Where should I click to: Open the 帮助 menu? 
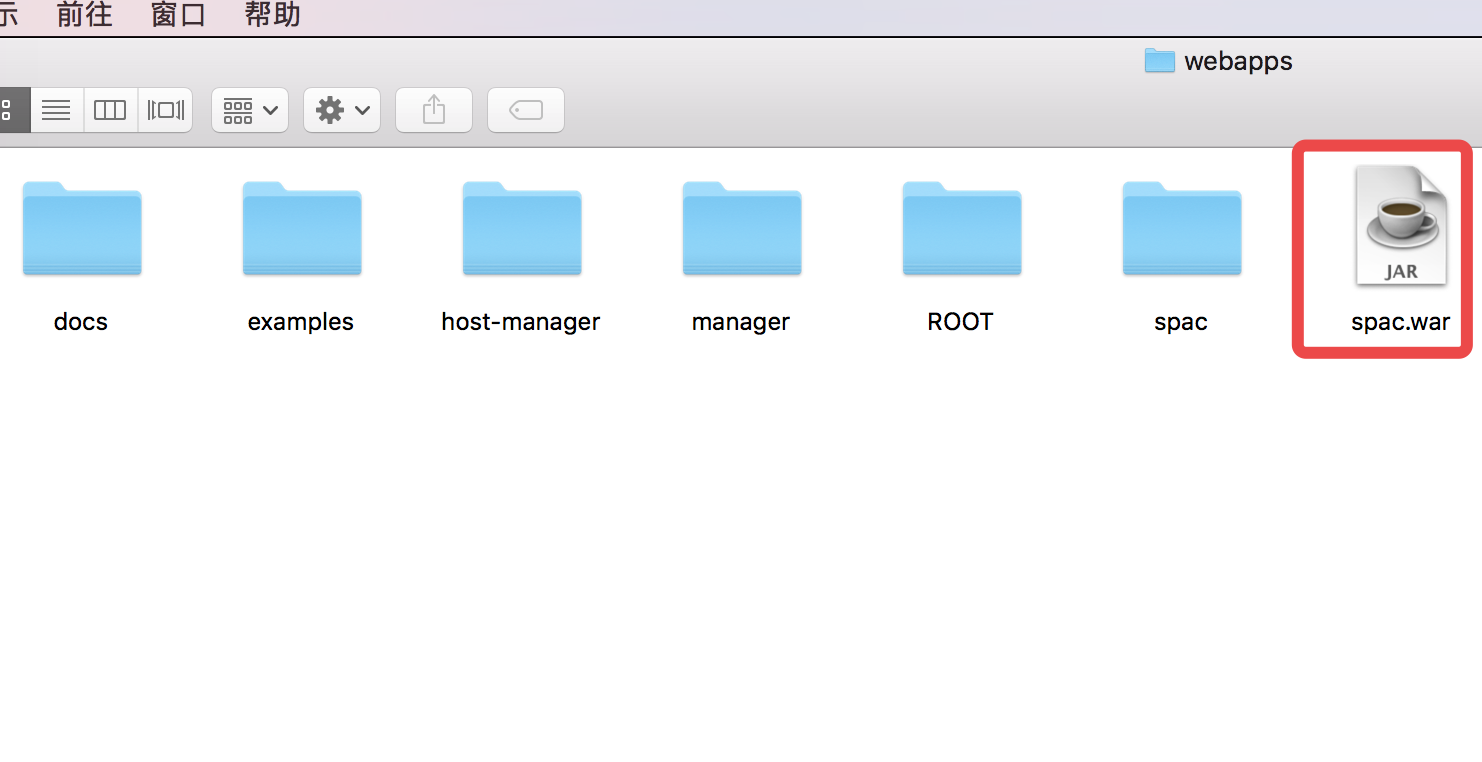click(273, 15)
